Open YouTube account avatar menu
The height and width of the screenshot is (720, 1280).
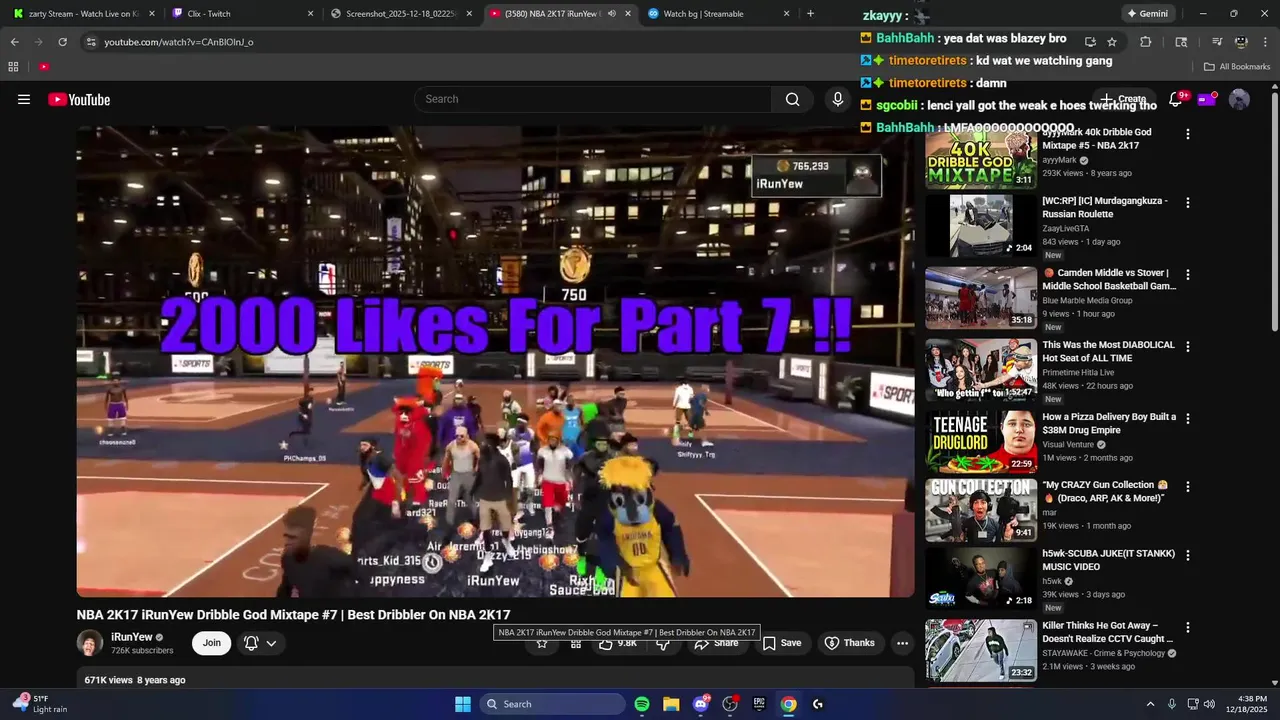point(1239,99)
